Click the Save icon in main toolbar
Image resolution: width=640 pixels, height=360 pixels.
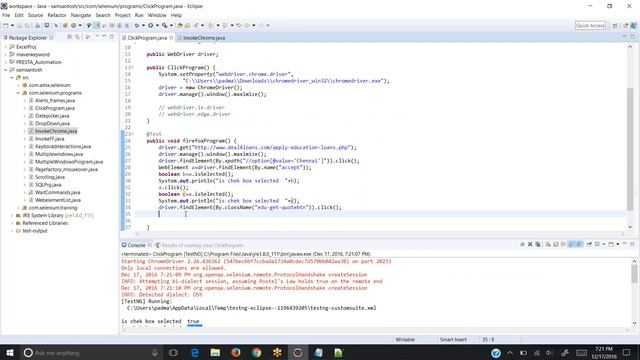tap(19, 25)
